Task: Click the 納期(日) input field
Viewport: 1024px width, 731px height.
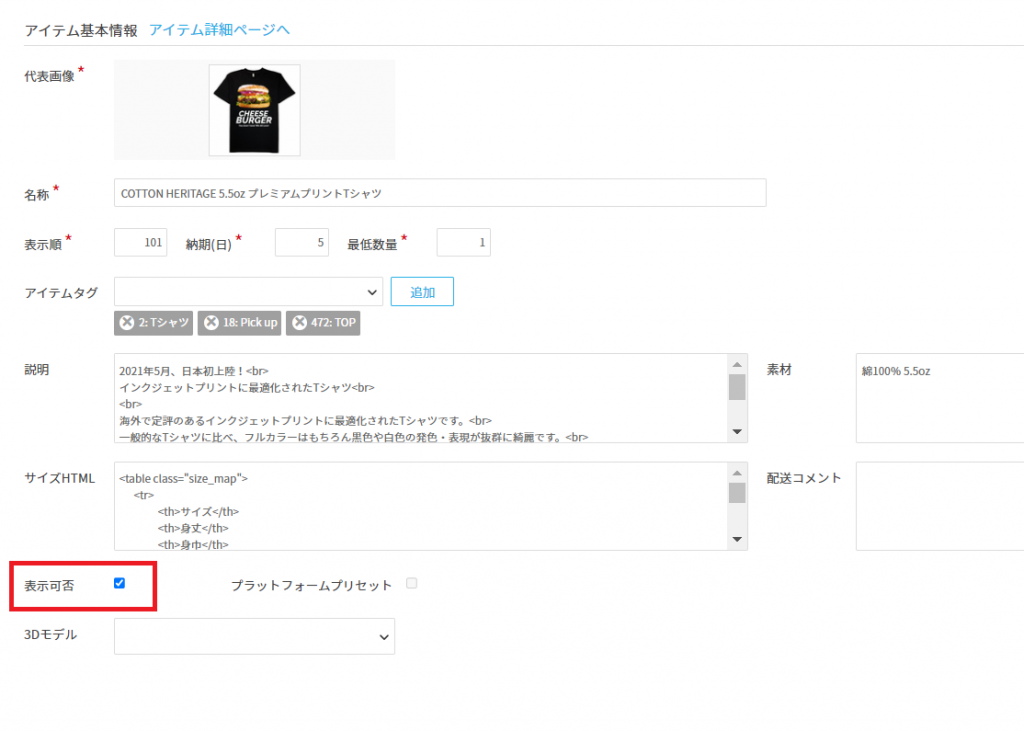Action: coord(302,242)
